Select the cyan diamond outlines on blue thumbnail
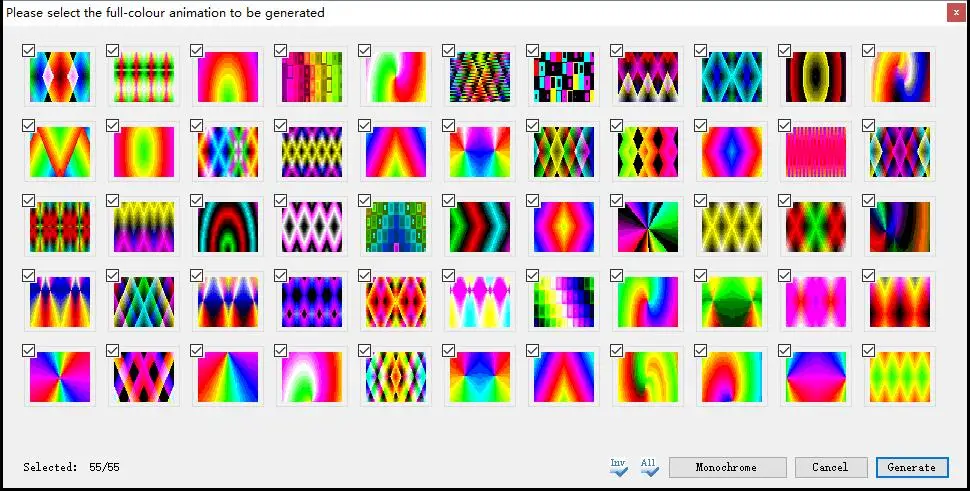 pos(732,77)
